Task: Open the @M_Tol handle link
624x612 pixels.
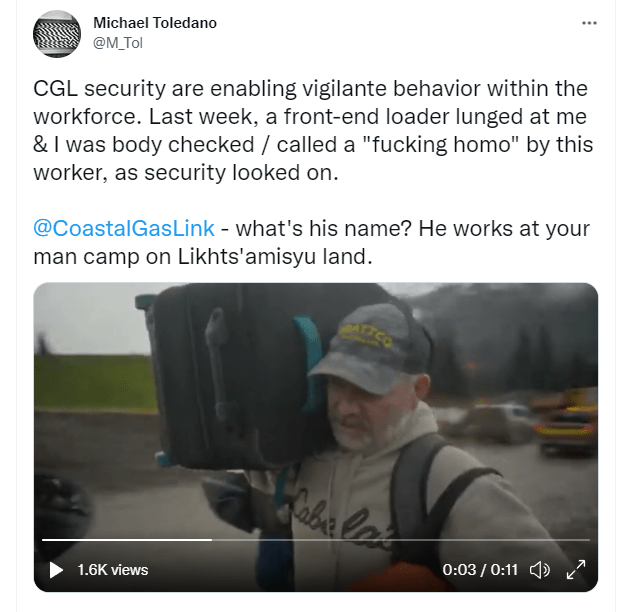Action: click(118, 43)
